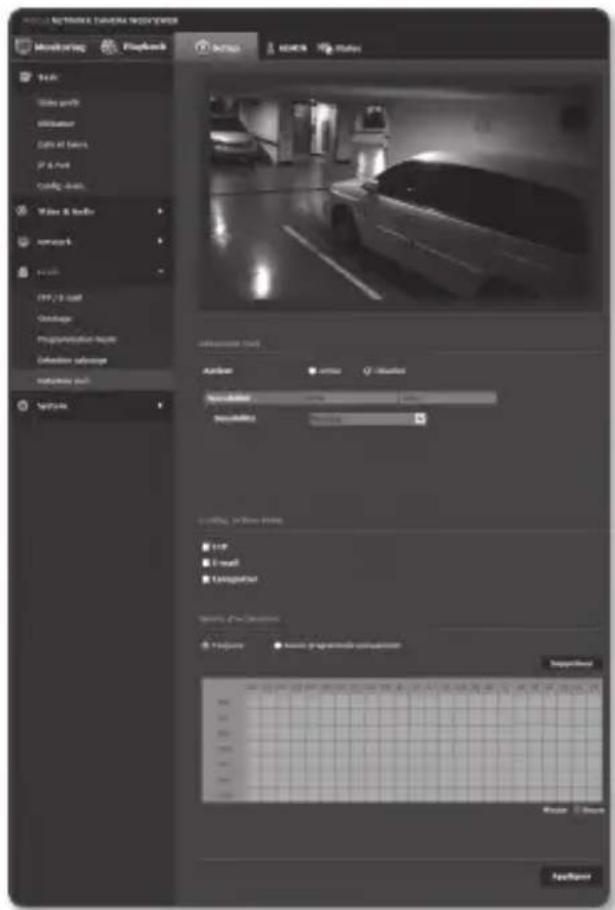Click the Playback reel icon
This screenshot has width=615, height=910.
pyautogui.click(x=109, y=47)
